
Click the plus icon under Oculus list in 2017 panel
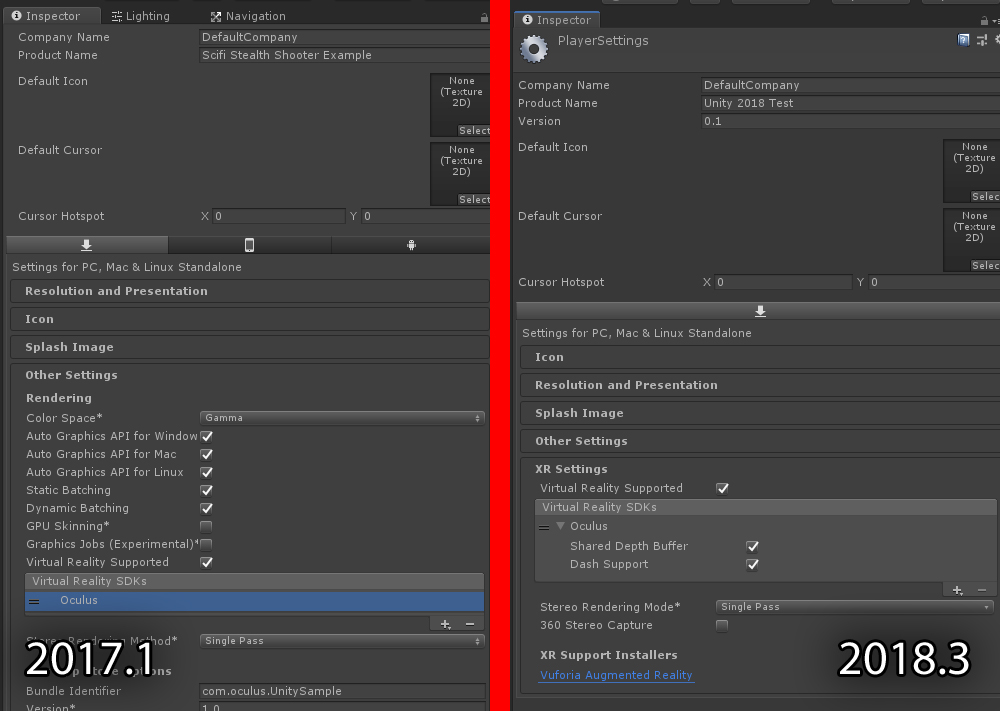[x=446, y=624]
